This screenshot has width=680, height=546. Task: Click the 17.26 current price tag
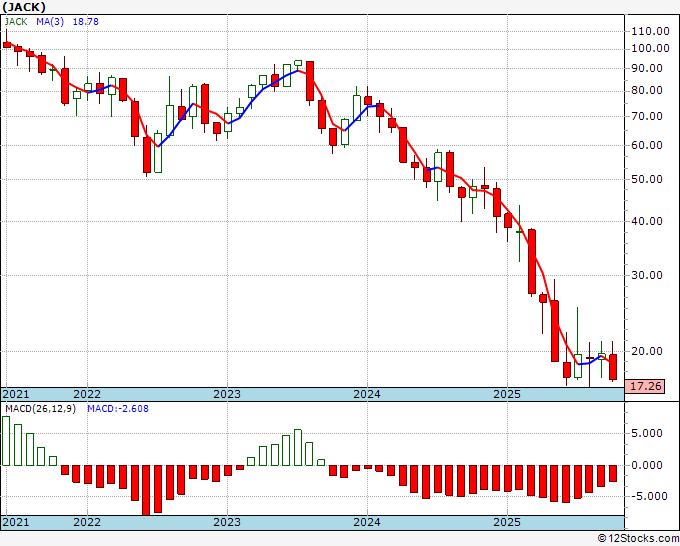click(x=646, y=386)
